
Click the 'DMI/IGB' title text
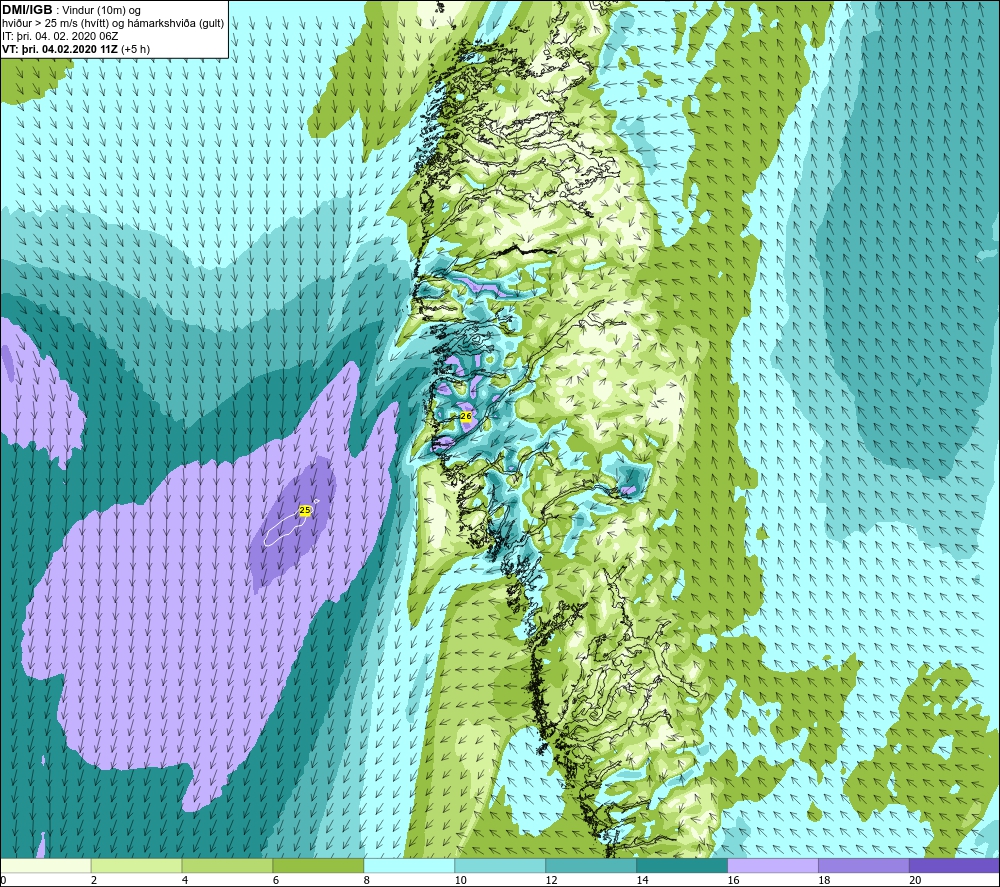tap(27, 10)
